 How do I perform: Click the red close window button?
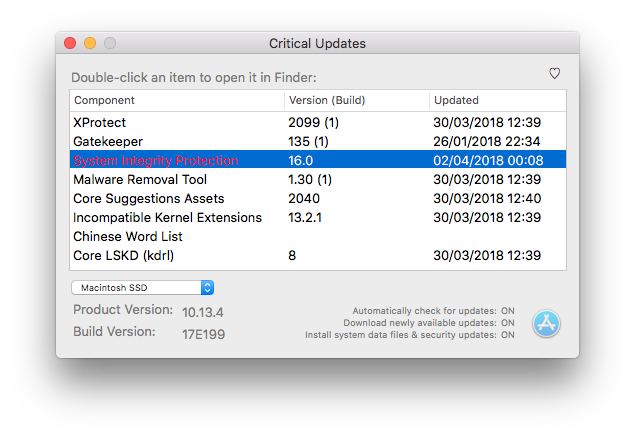(70, 43)
